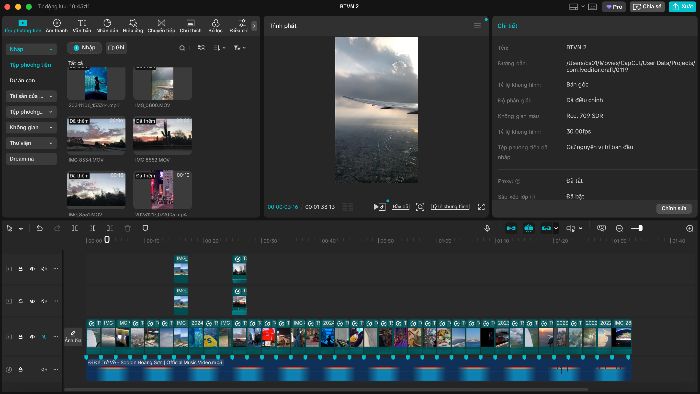
Task: Expand the preview to full screen
Action: pyautogui.click(x=481, y=207)
